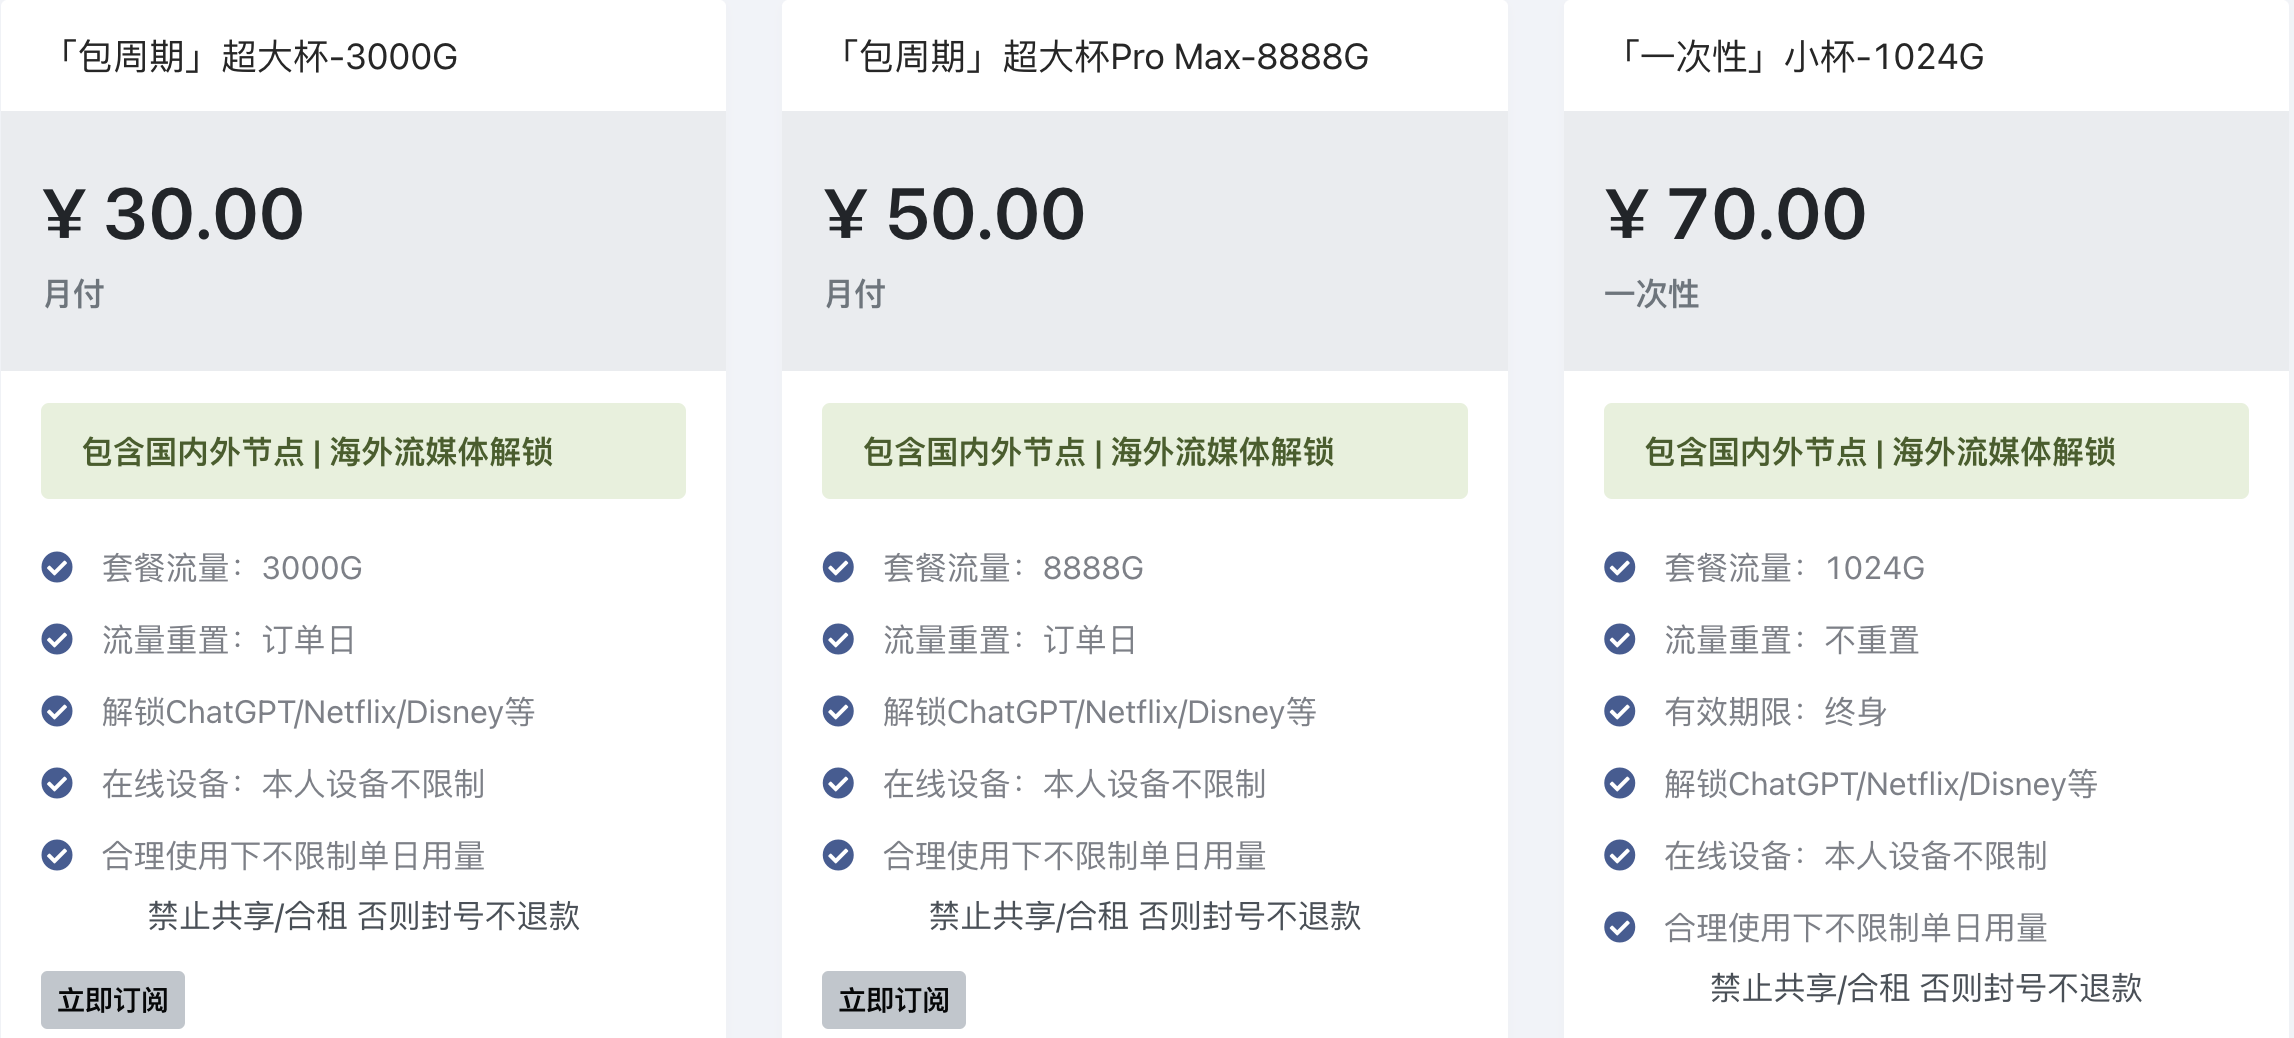Click checkmark icon next to 流量重置：不重置
The image size is (2294, 1038).
pos(1620,640)
